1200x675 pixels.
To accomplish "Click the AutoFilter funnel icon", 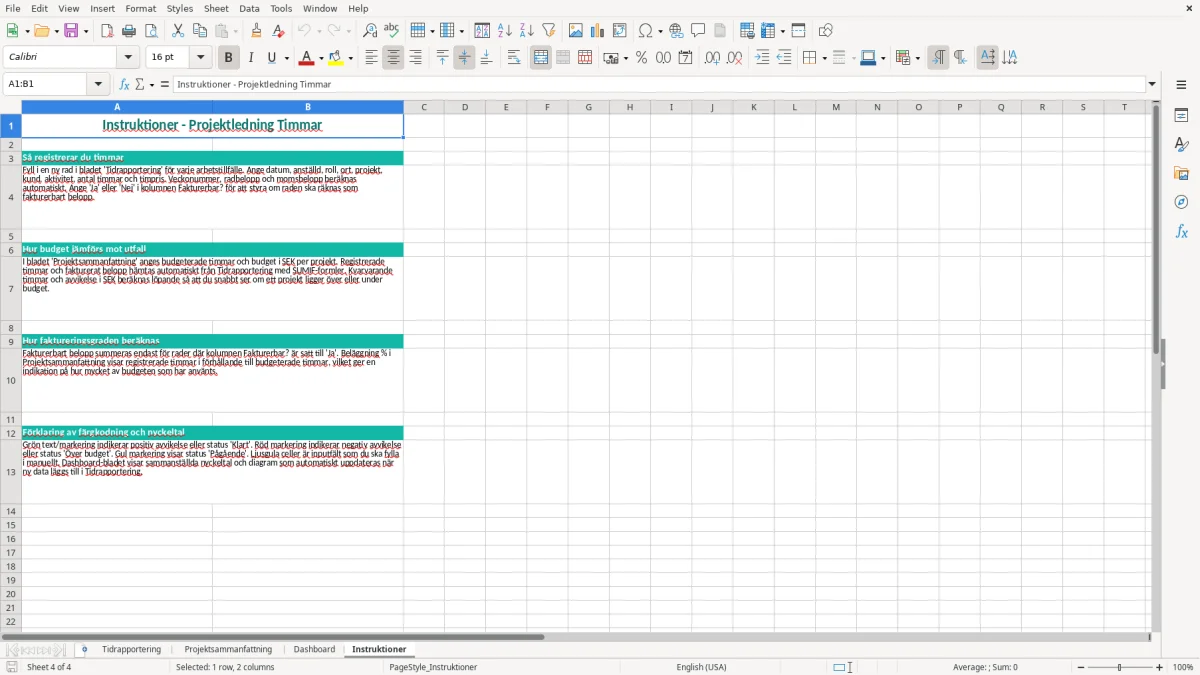I will pos(548,31).
